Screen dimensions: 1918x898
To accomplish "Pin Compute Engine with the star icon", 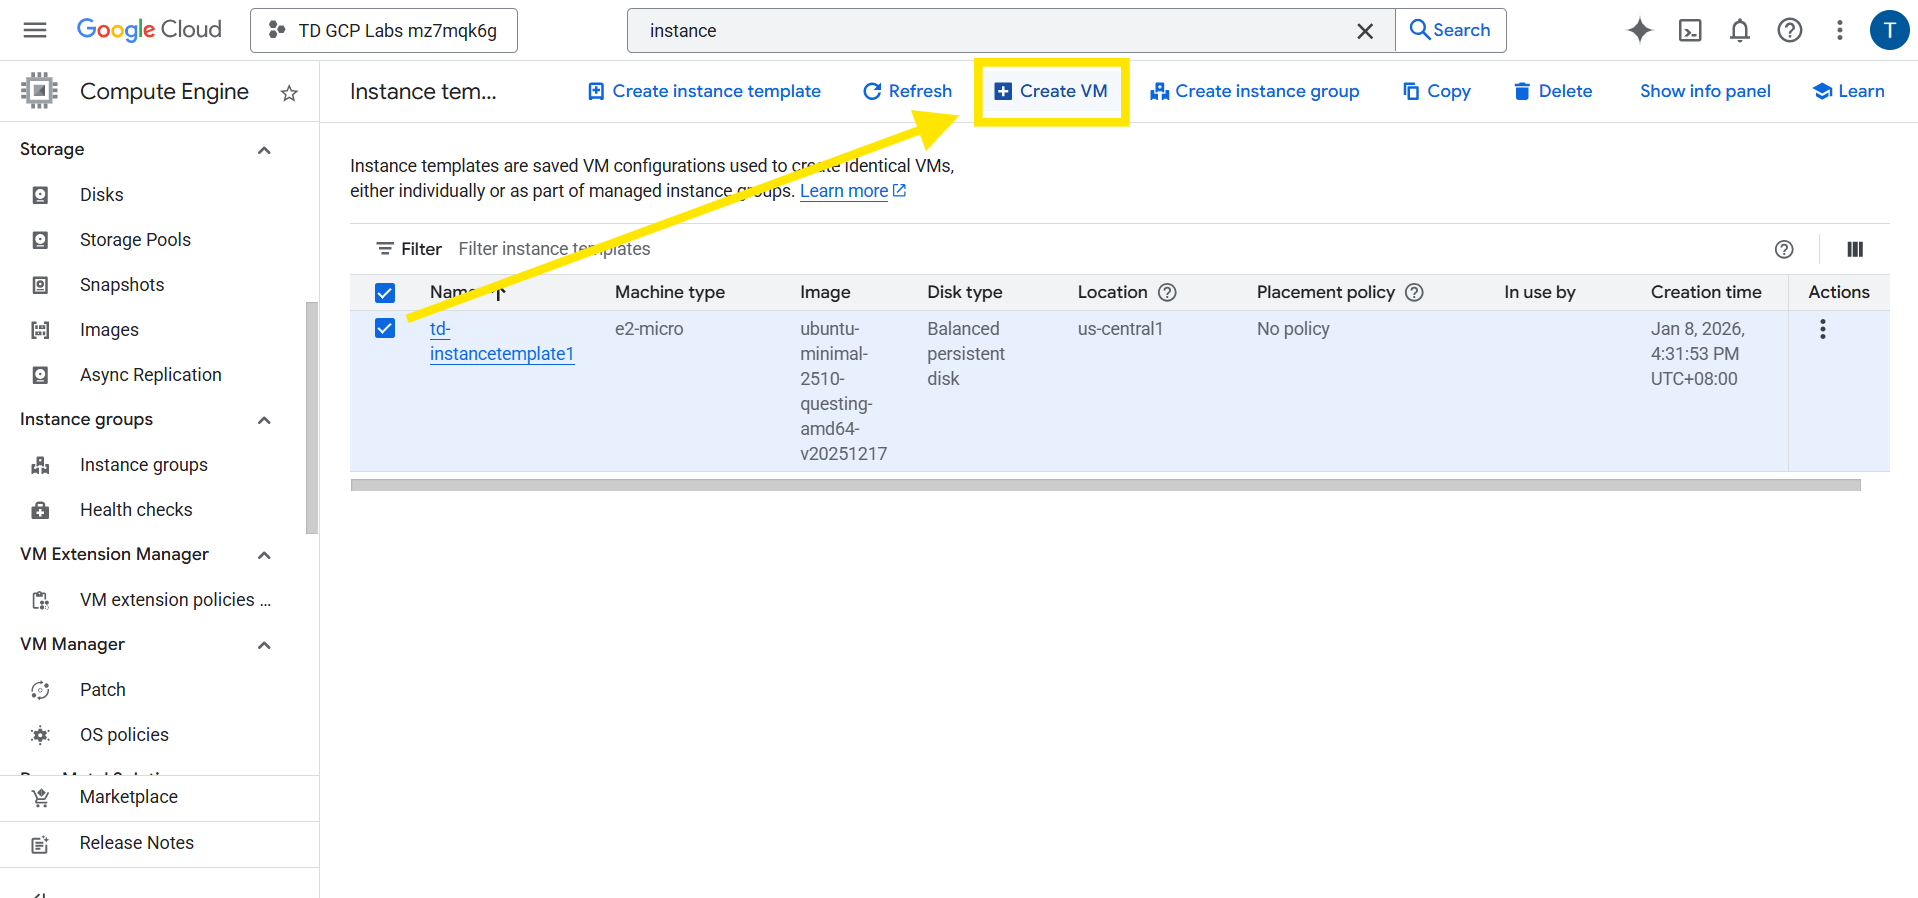I will (289, 93).
